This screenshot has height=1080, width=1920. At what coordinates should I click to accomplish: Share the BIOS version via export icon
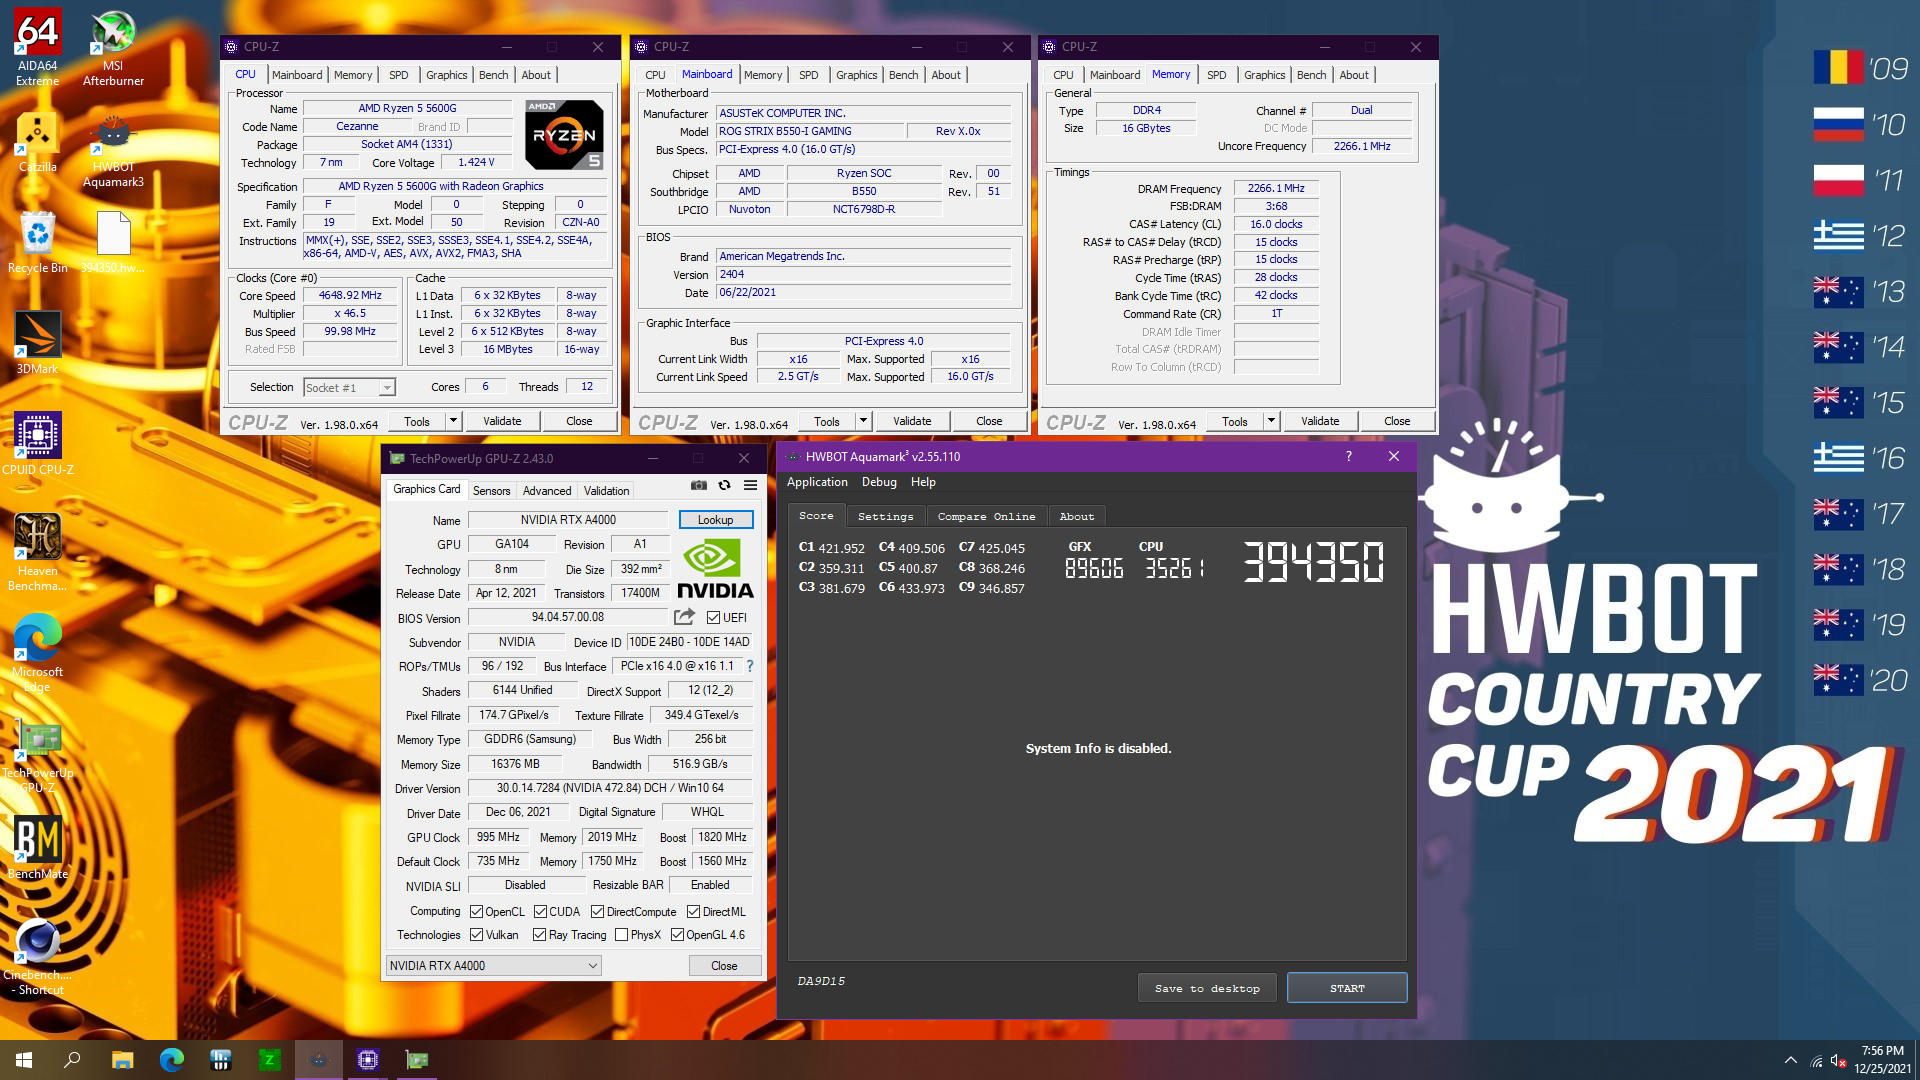pyautogui.click(x=684, y=617)
